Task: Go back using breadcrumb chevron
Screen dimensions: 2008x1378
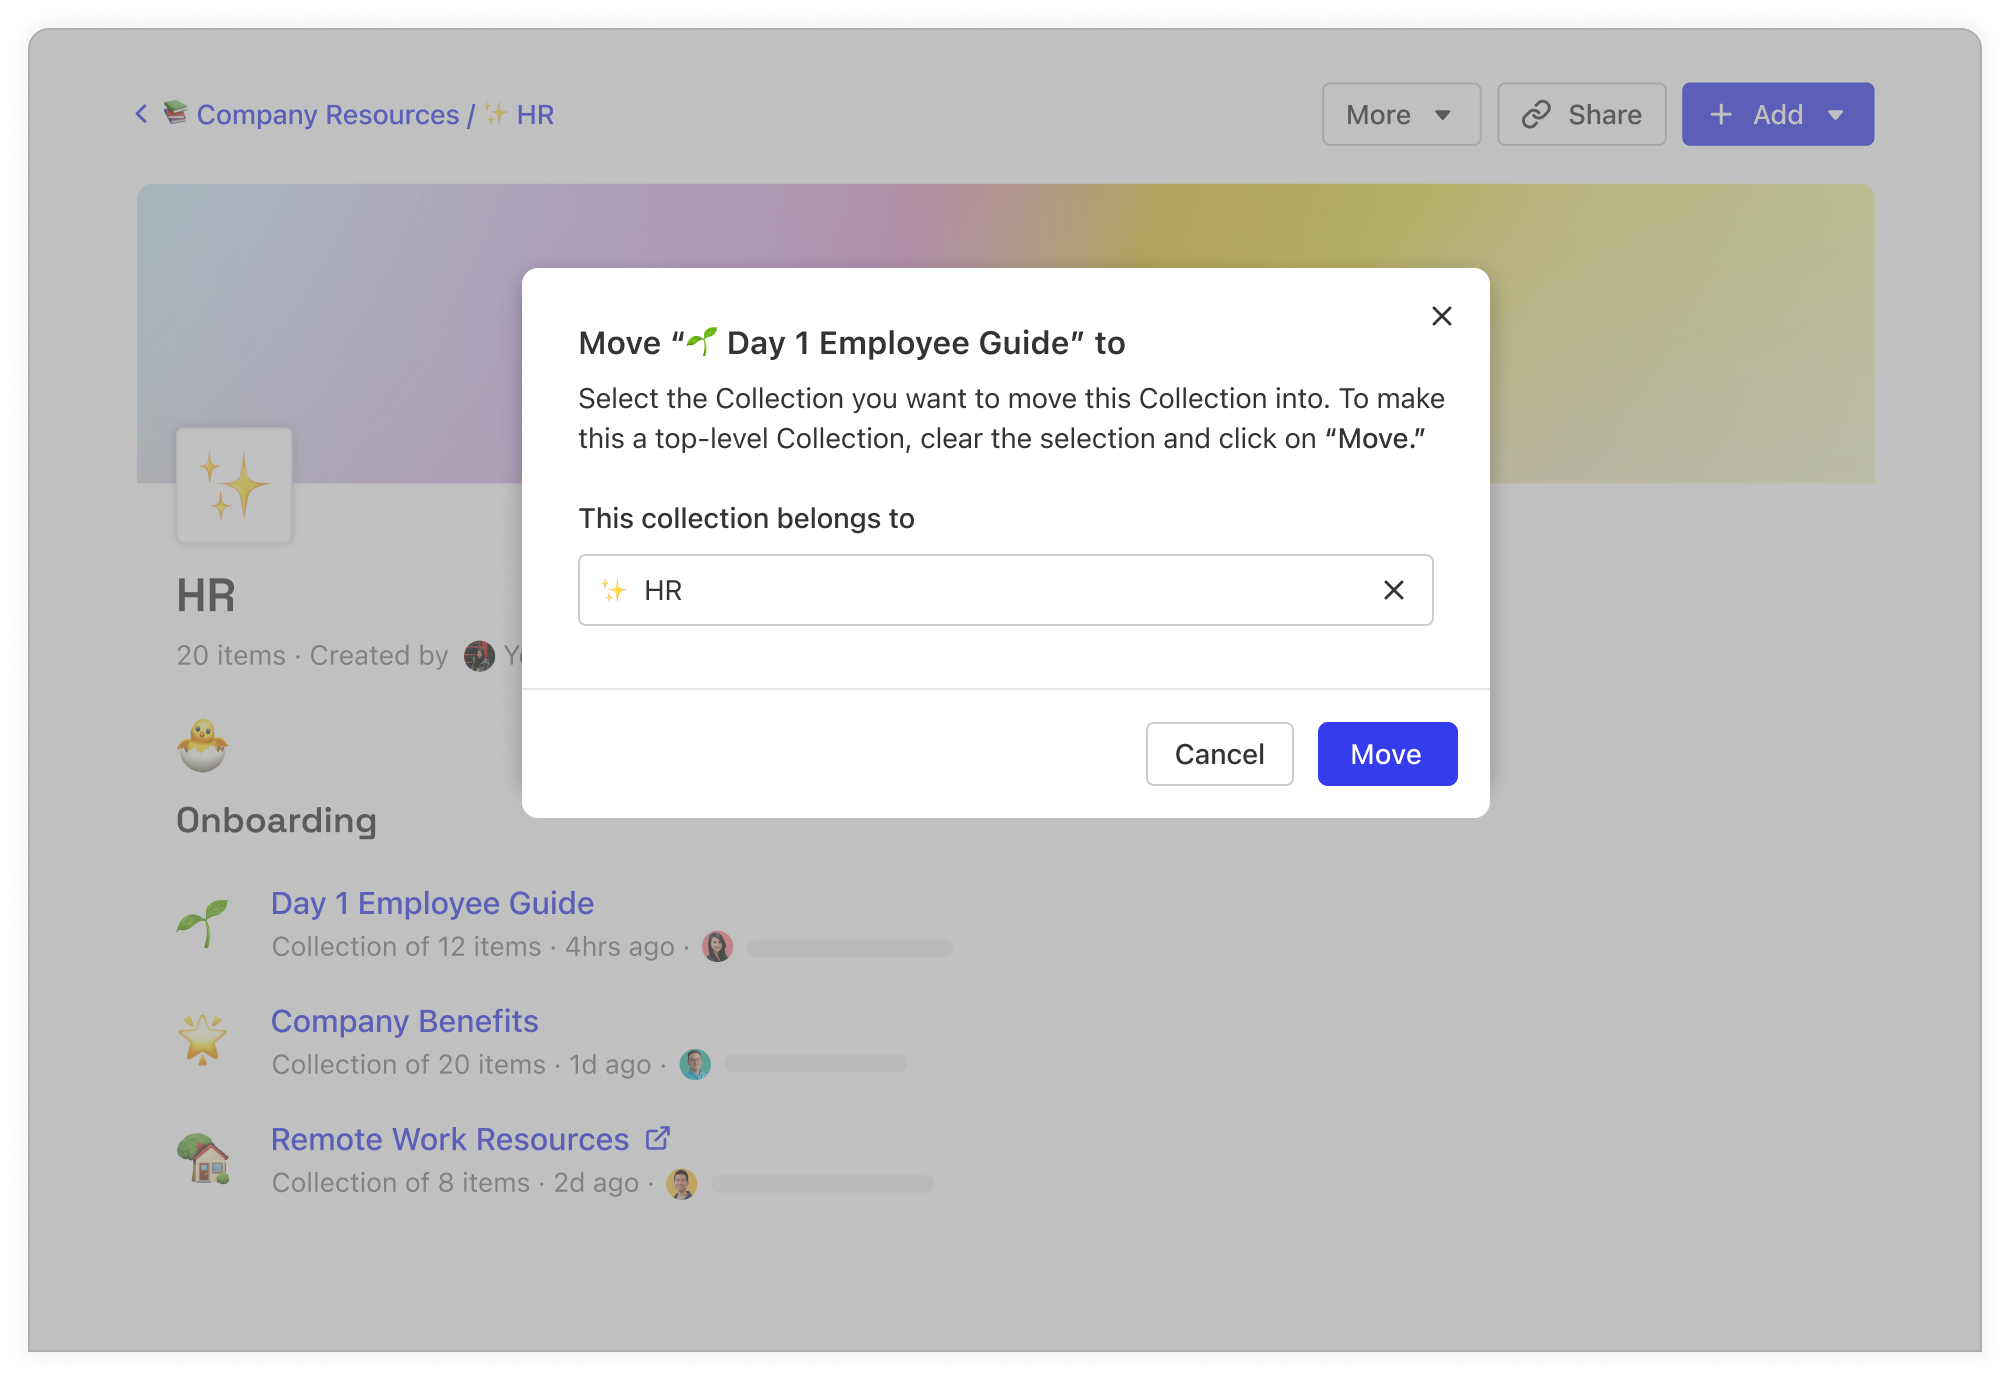Action: pyautogui.click(x=142, y=114)
